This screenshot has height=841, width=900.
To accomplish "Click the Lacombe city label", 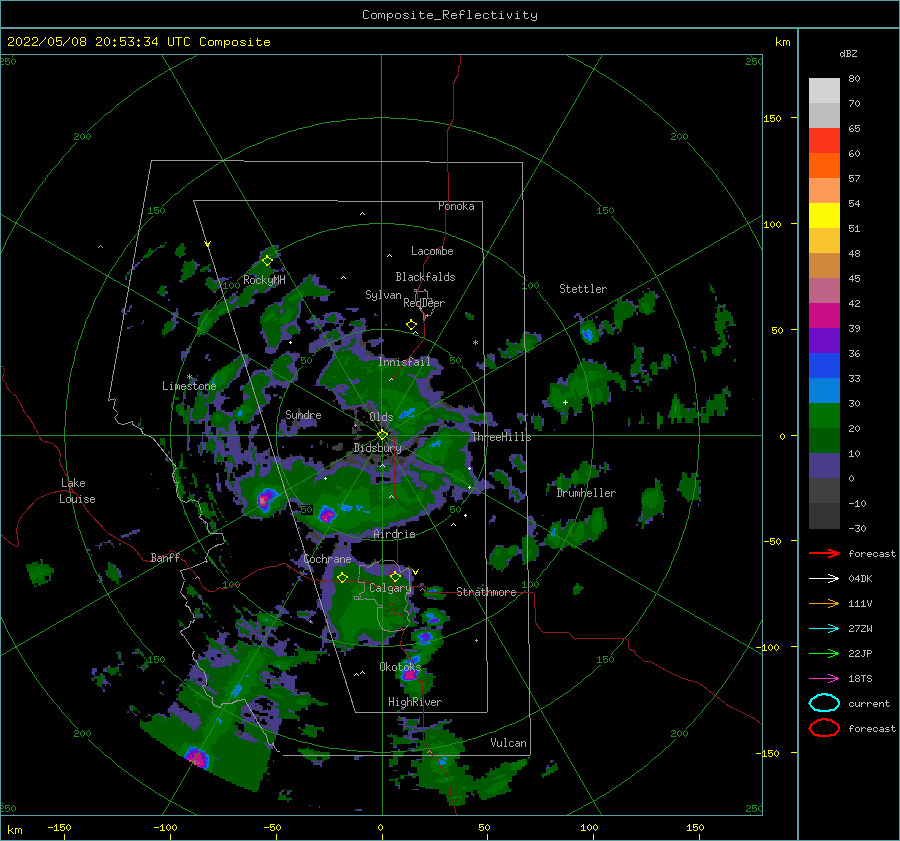I will [x=432, y=251].
